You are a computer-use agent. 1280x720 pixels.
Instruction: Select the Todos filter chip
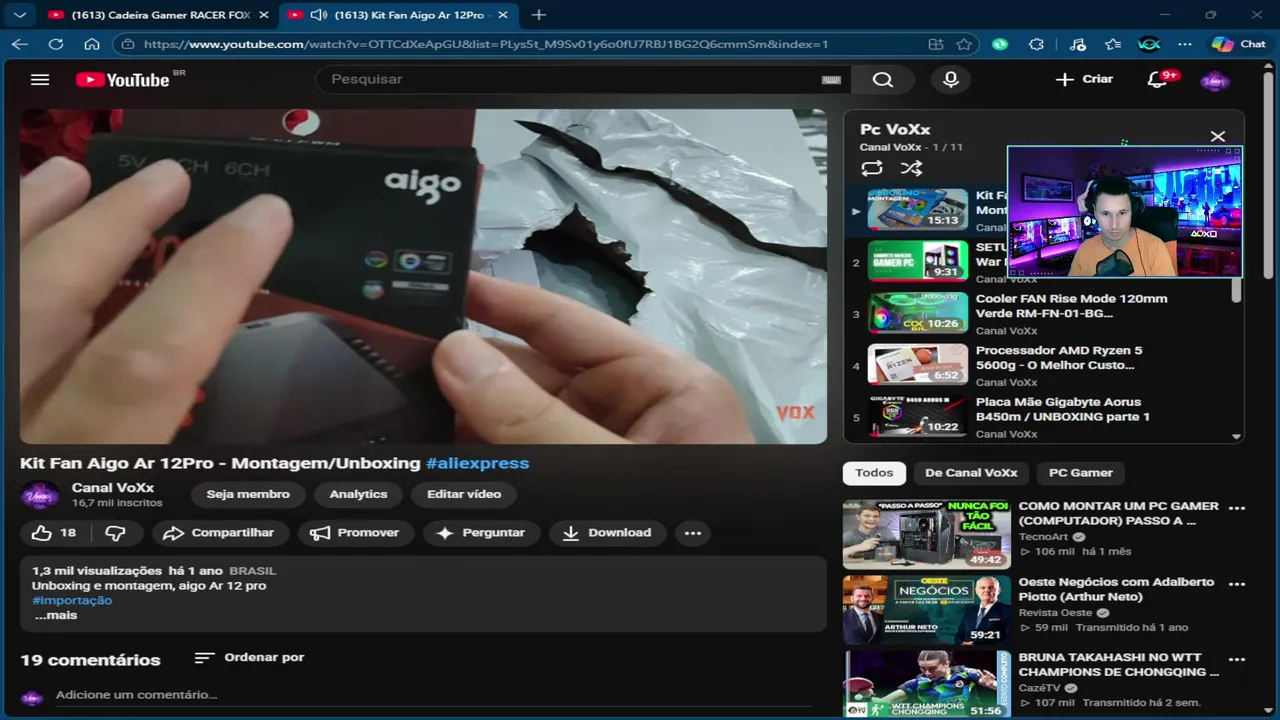874,473
